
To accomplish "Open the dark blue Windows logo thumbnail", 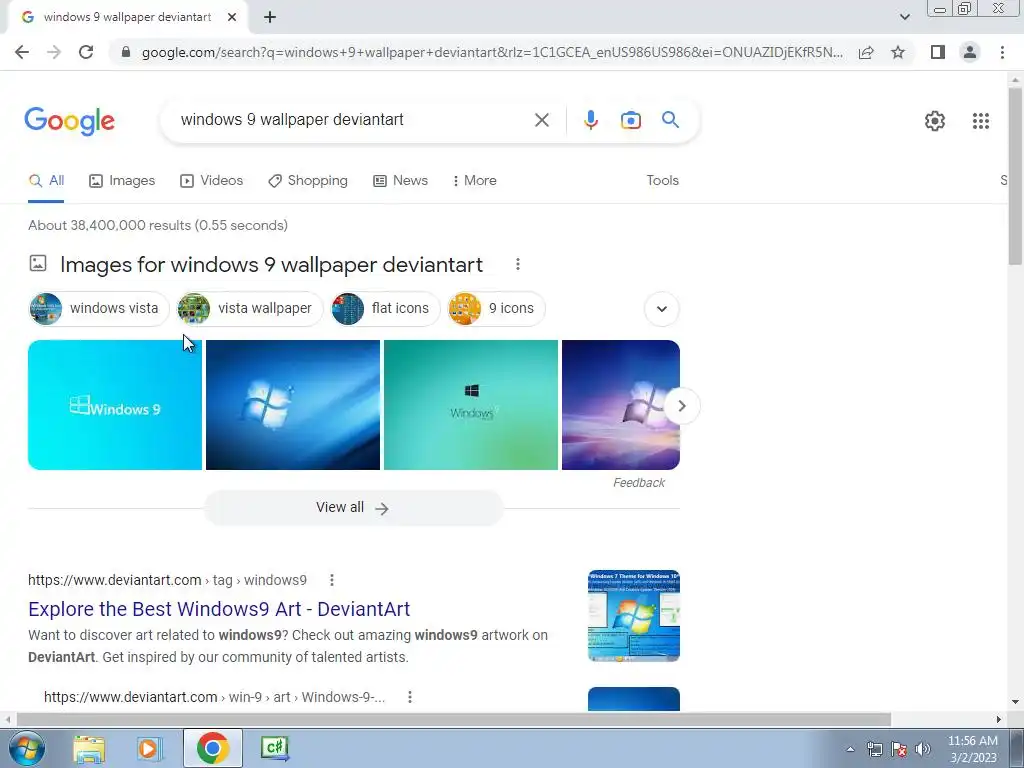I will point(293,405).
